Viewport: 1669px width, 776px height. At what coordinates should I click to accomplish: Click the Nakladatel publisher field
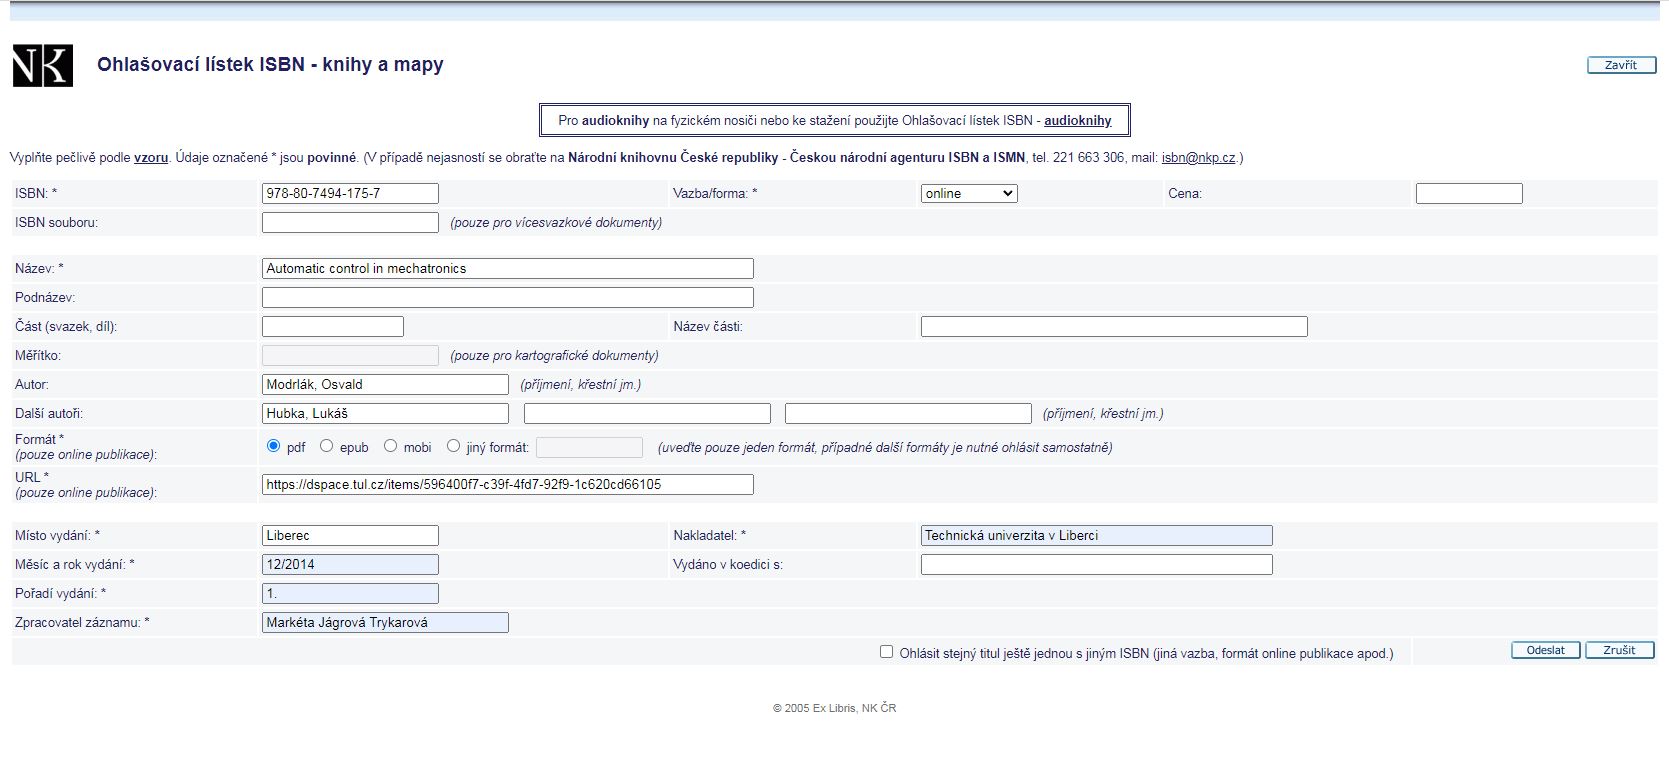(1096, 536)
